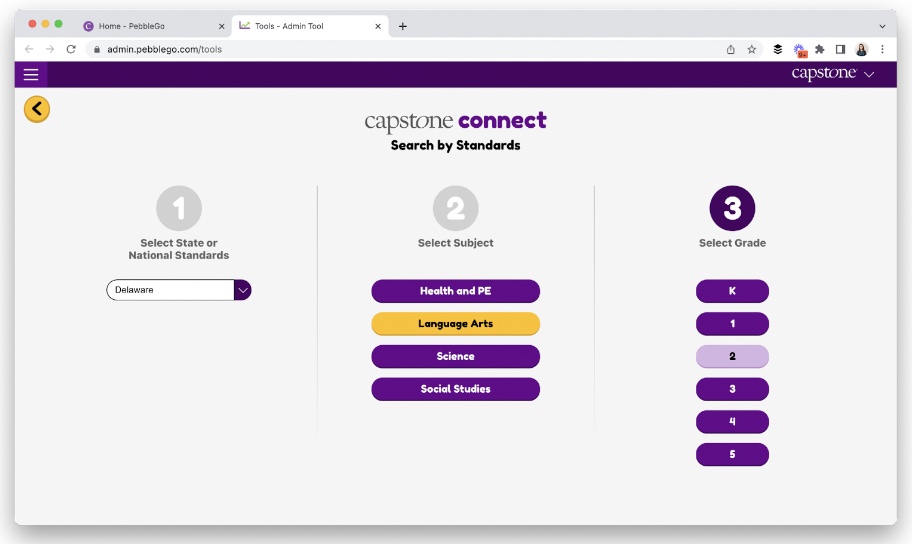Choose the Science subject button
This screenshot has width=912, height=544.
click(x=455, y=356)
